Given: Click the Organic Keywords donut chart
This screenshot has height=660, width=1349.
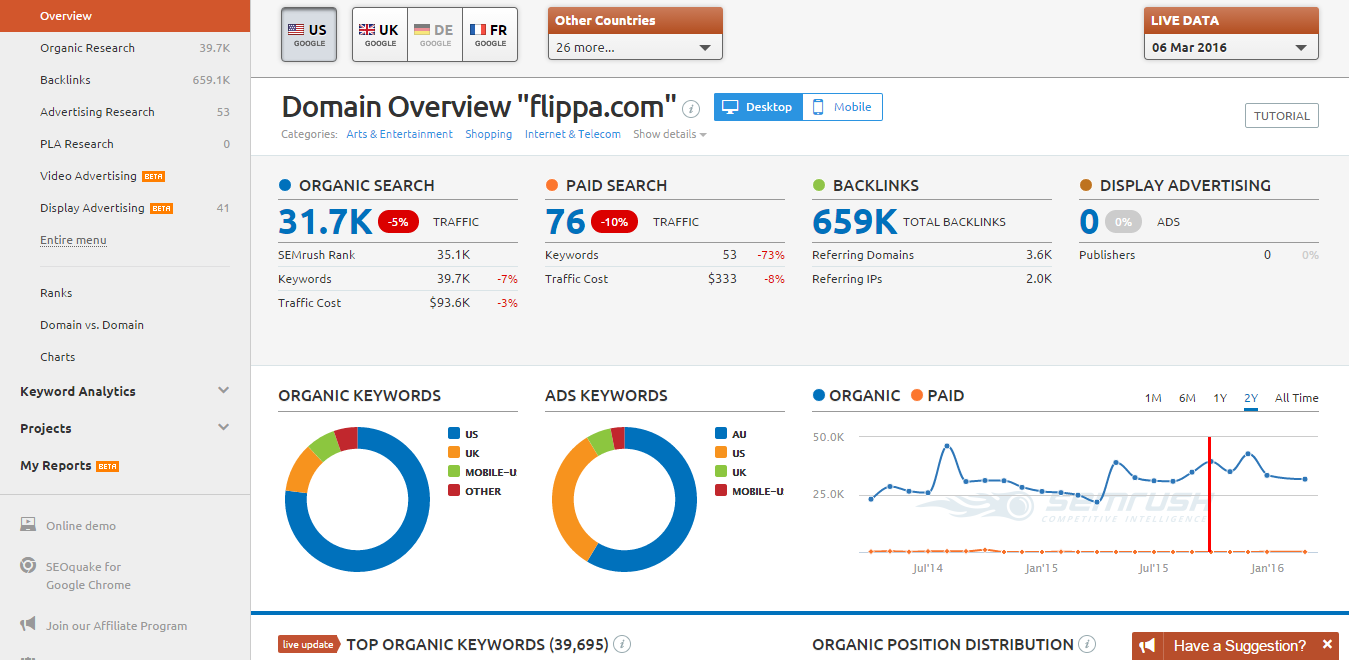Looking at the screenshot, I should click(357, 500).
